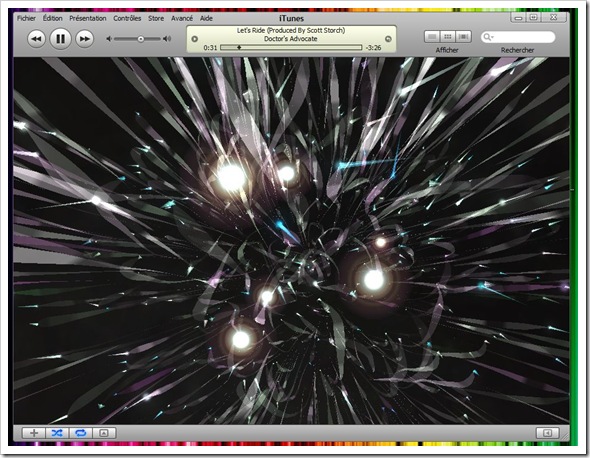Click the bottom-right sidebar toggle button
The width and height of the screenshot is (590, 458).
pos(547,433)
